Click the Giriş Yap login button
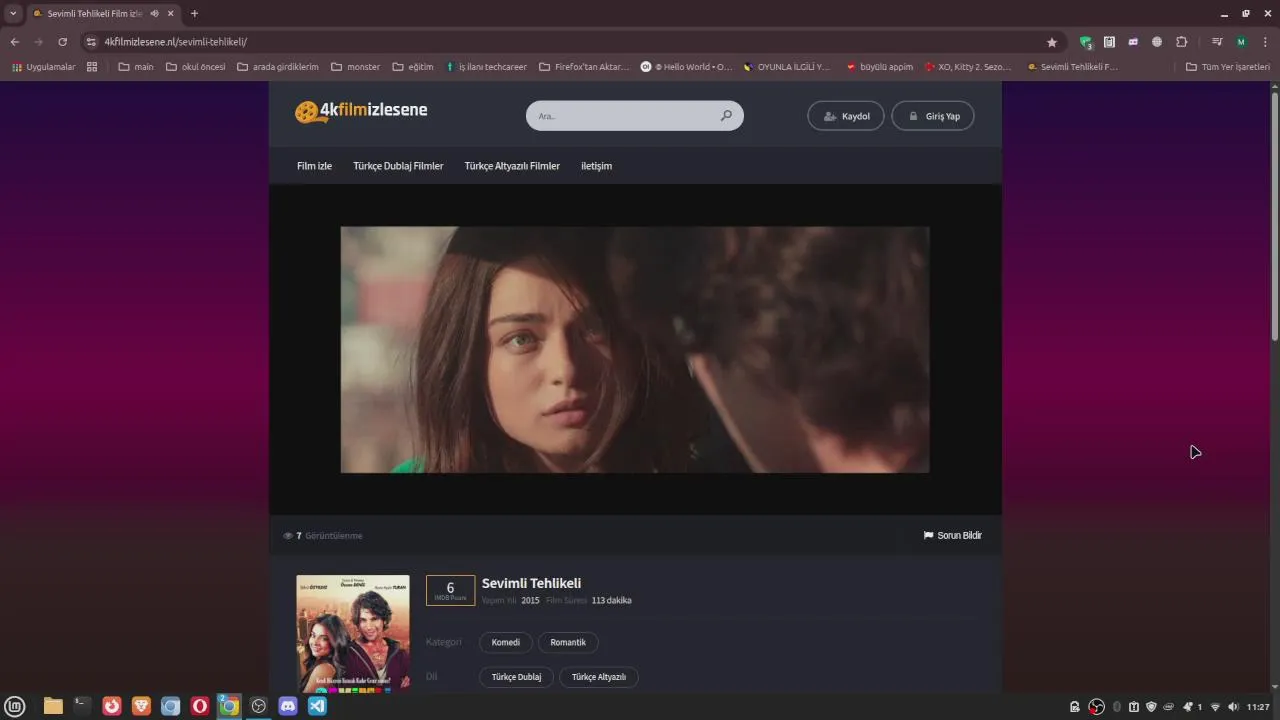This screenshot has width=1280, height=720. point(933,116)
